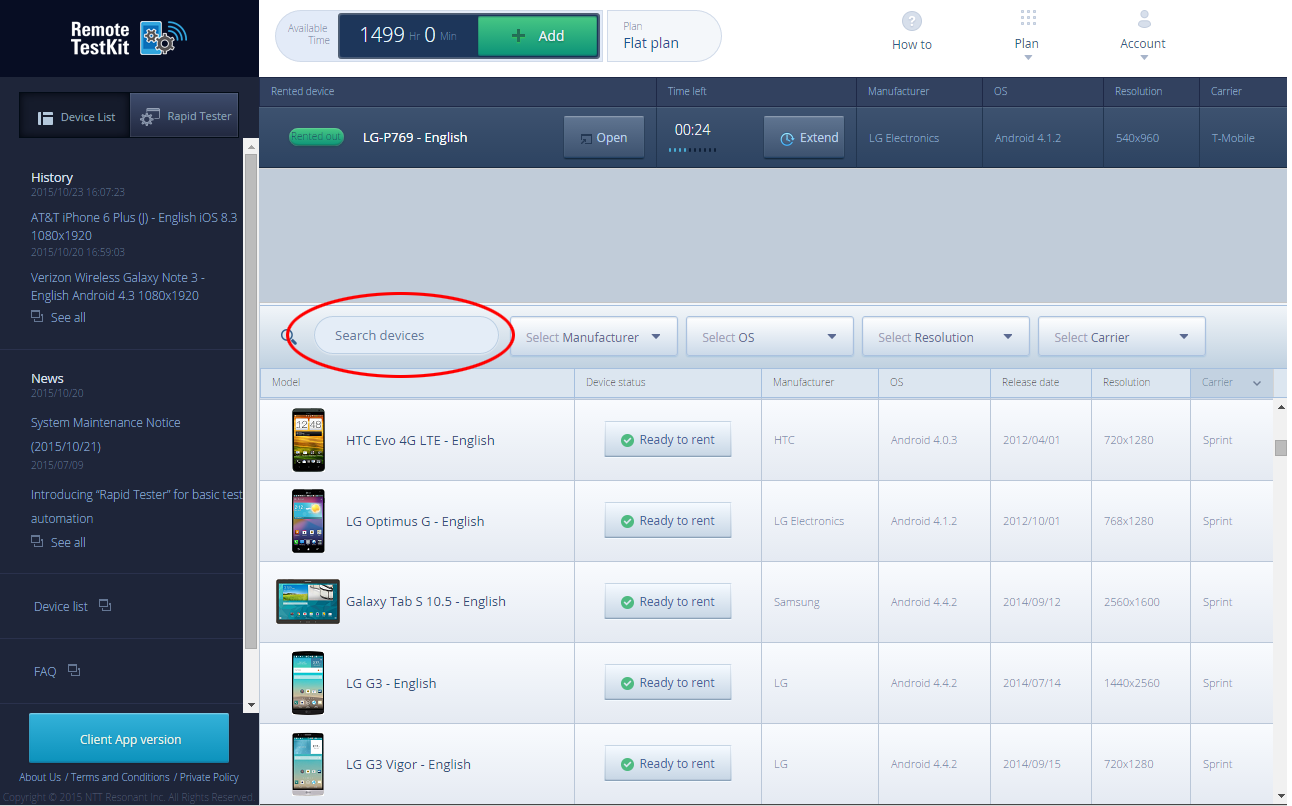The width and height of the screenshot is (1292, 806).
Task: Click the About Us footer link
Action: click(40, 777)
